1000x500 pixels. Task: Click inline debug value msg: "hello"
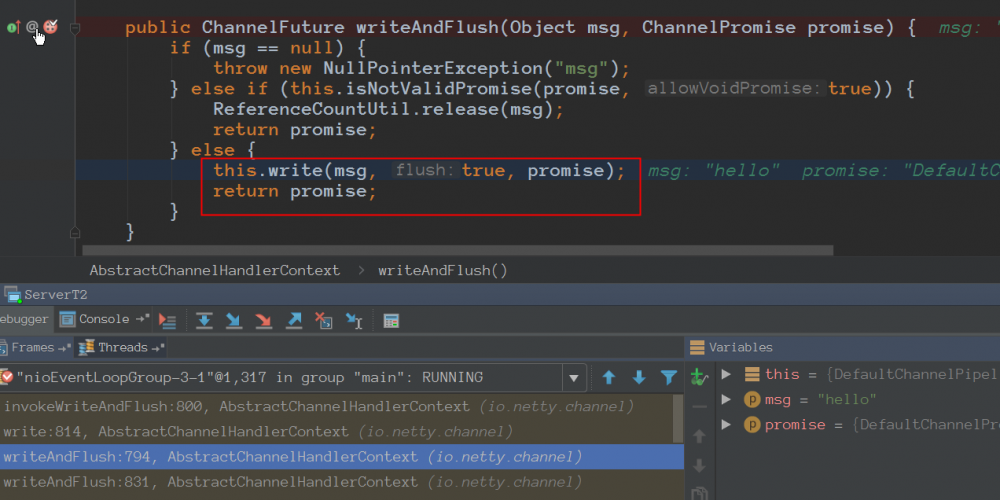pos(714,172)
